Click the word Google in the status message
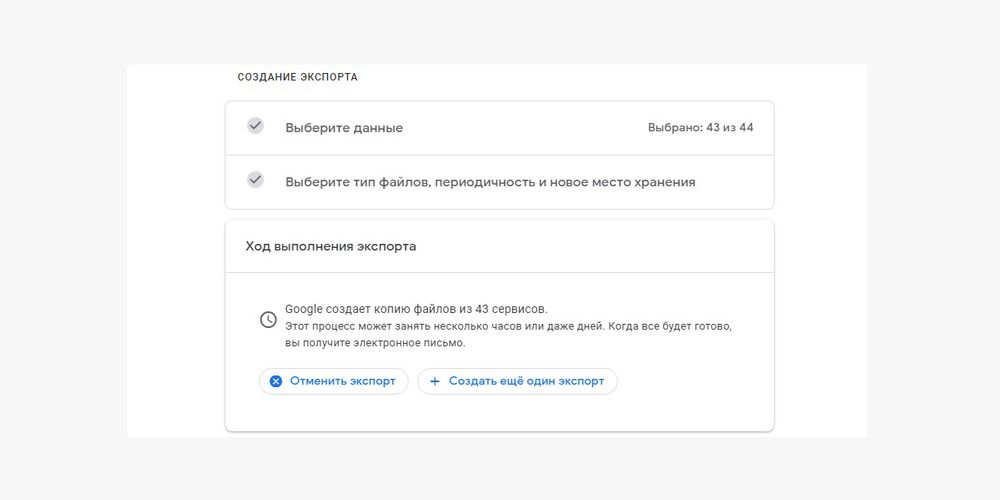 point(304,309)
